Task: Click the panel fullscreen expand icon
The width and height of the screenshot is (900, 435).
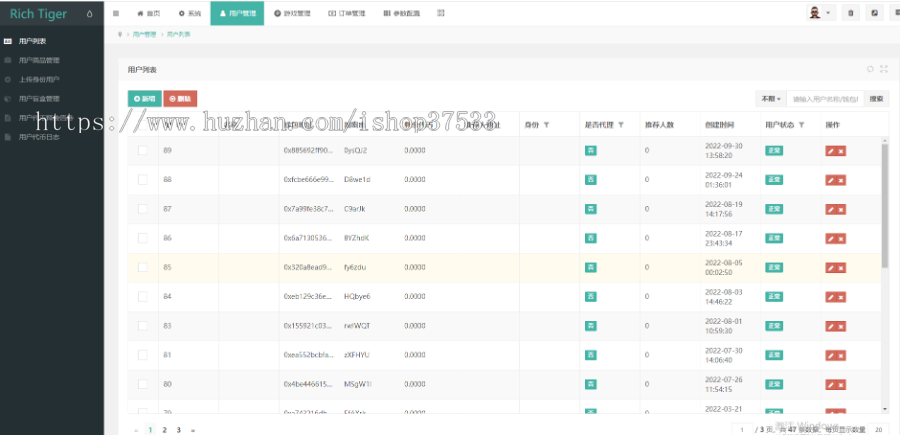Action: tap(884, 69)
